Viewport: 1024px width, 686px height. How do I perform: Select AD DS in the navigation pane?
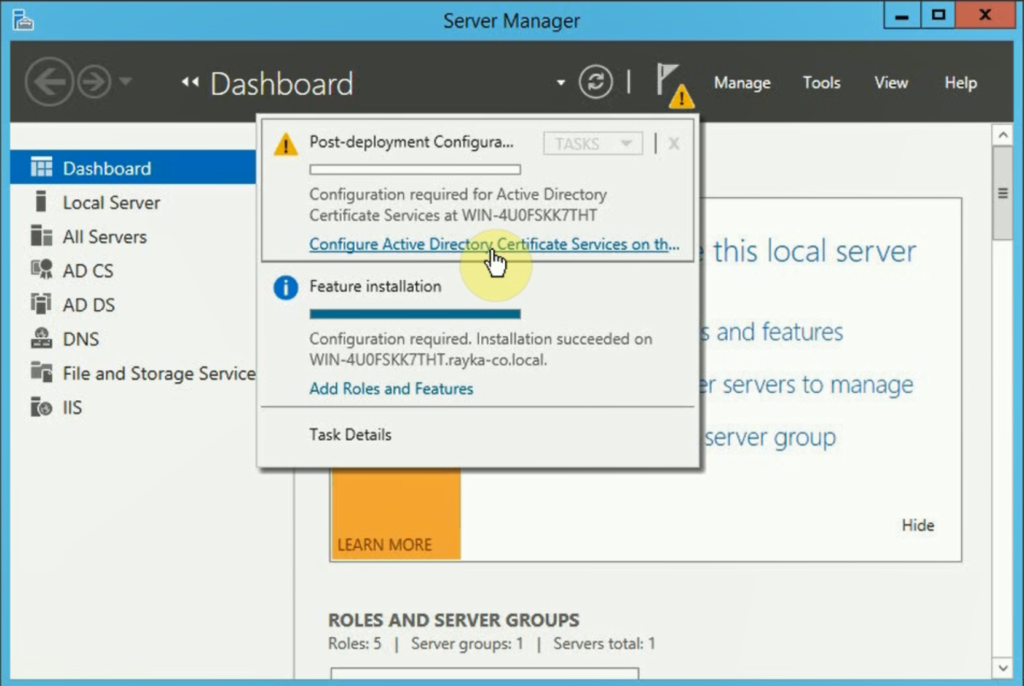point(133,304)
